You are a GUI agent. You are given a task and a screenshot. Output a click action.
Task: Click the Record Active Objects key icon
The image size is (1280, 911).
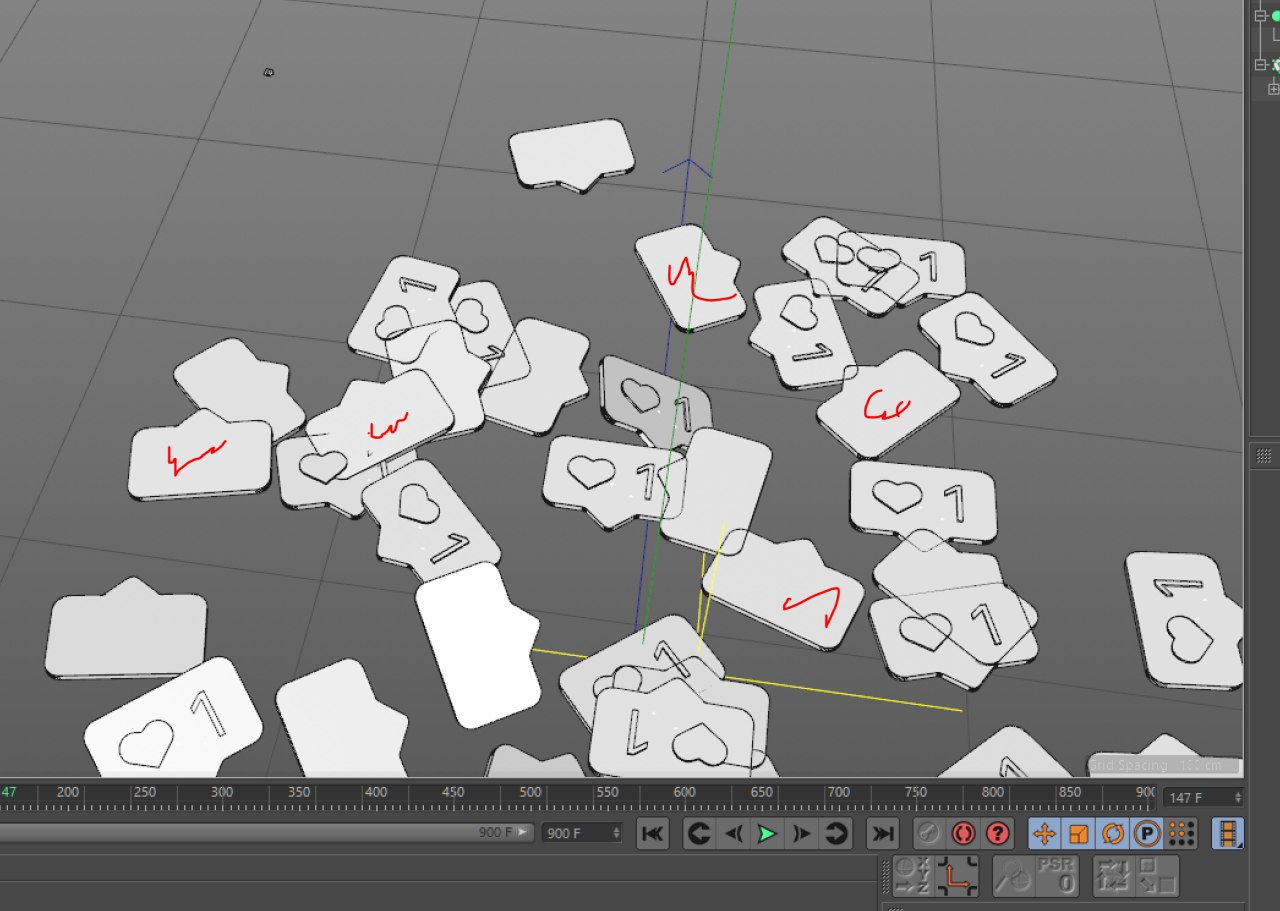coord(929,833)
